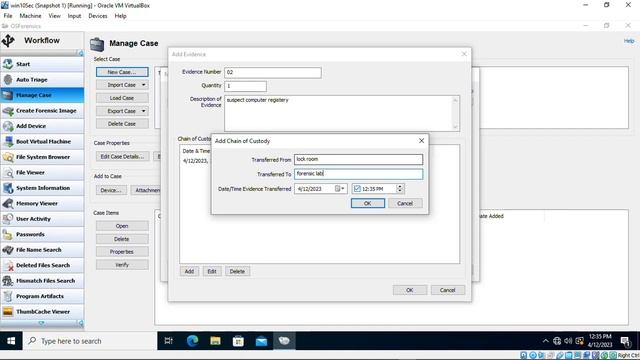Open Mismatch Files Search module
This screenshot has width=640, height=360.
[42, 281]
